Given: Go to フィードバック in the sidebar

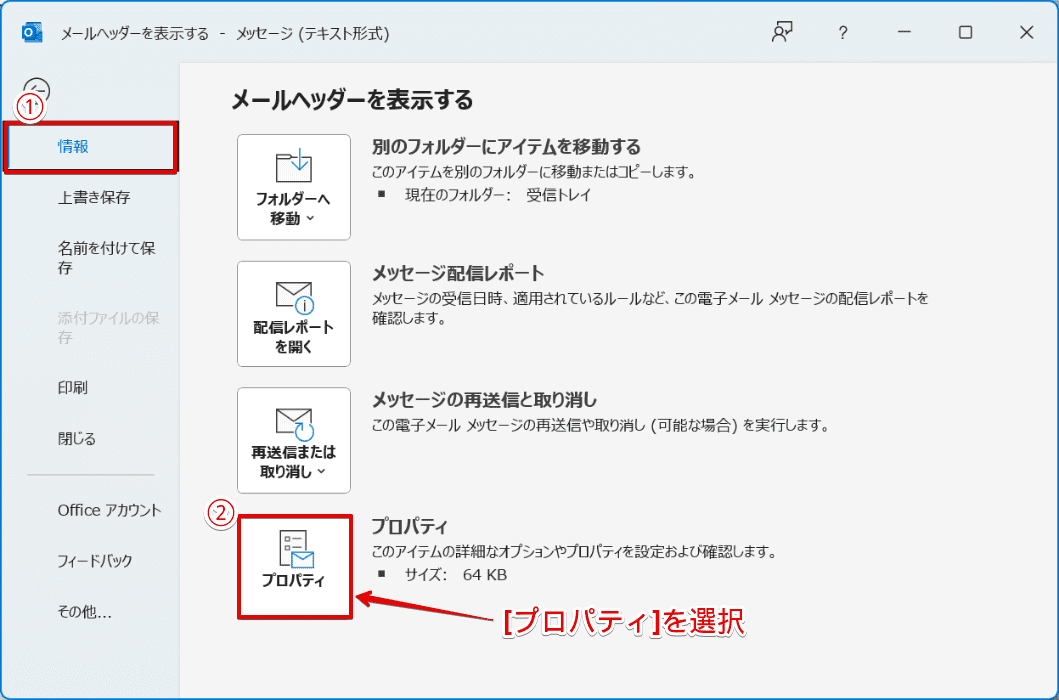Looking at the screenshot, I should [95, 561].
